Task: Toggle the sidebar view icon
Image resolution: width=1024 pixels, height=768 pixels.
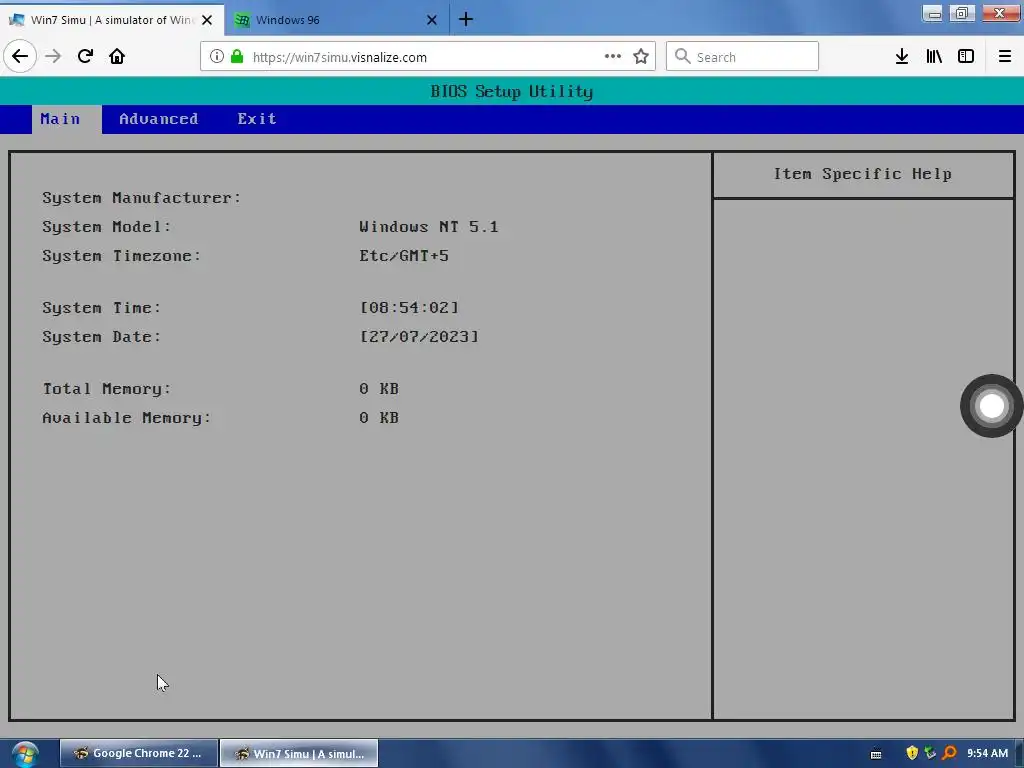Action: (966, 57)
